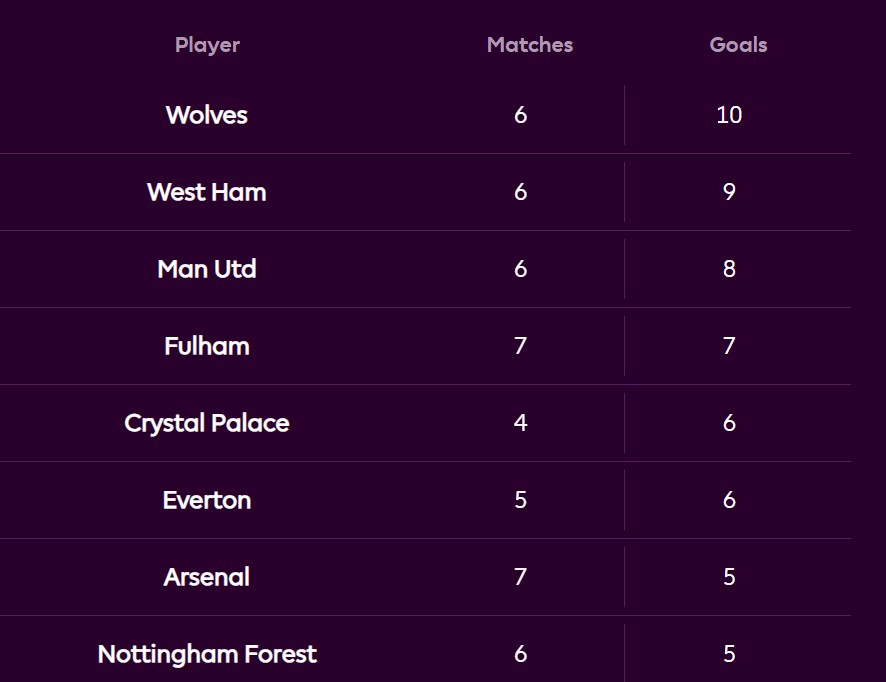Click the Wolves team name
886x682 pixels.
coord(206,115)
